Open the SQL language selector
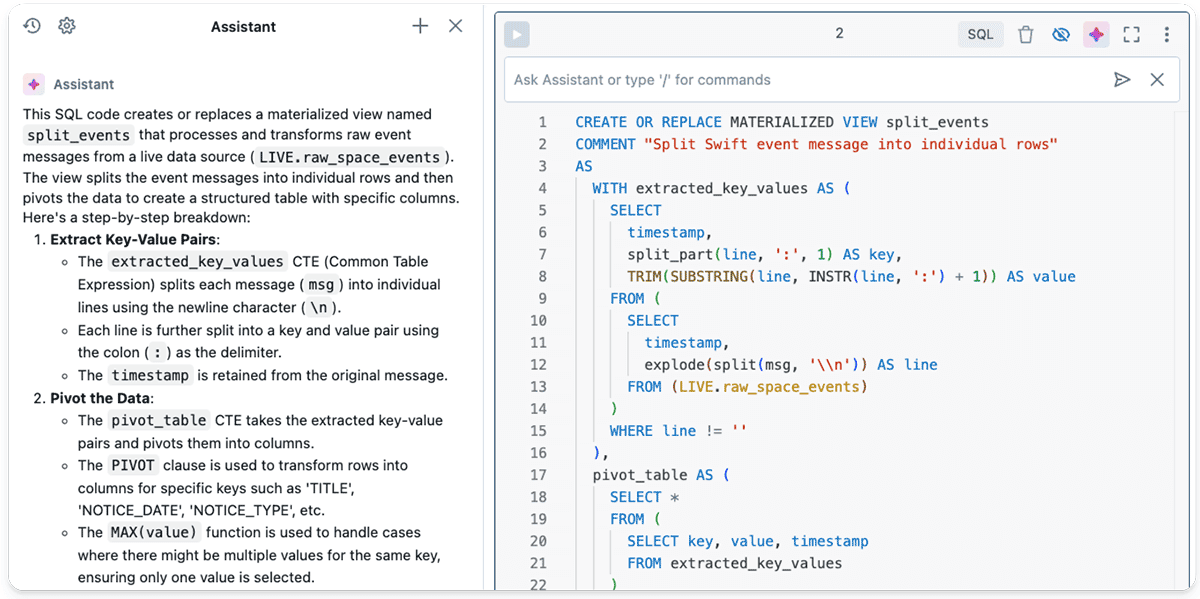This screenshot has width=1200, height=599. (980, 35)
